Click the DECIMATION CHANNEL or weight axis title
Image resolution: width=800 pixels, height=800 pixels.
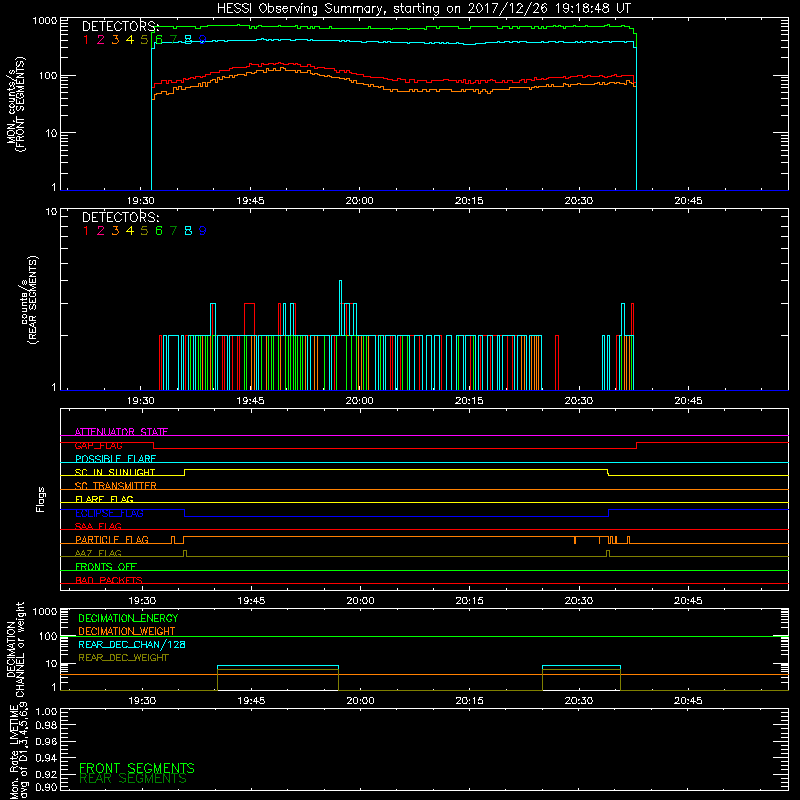pyautogui.click(x=15, y=649)
